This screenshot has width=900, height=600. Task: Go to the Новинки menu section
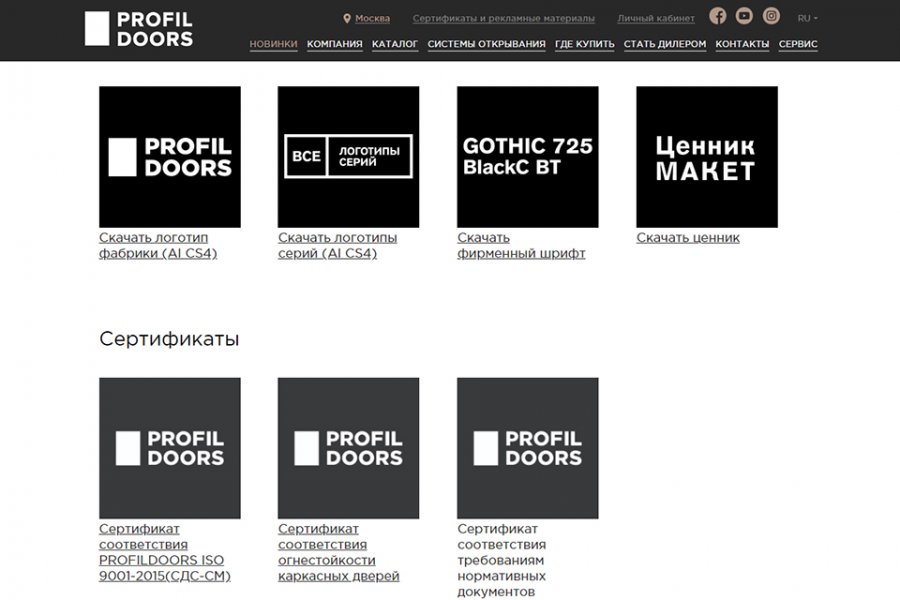point(273,44)
